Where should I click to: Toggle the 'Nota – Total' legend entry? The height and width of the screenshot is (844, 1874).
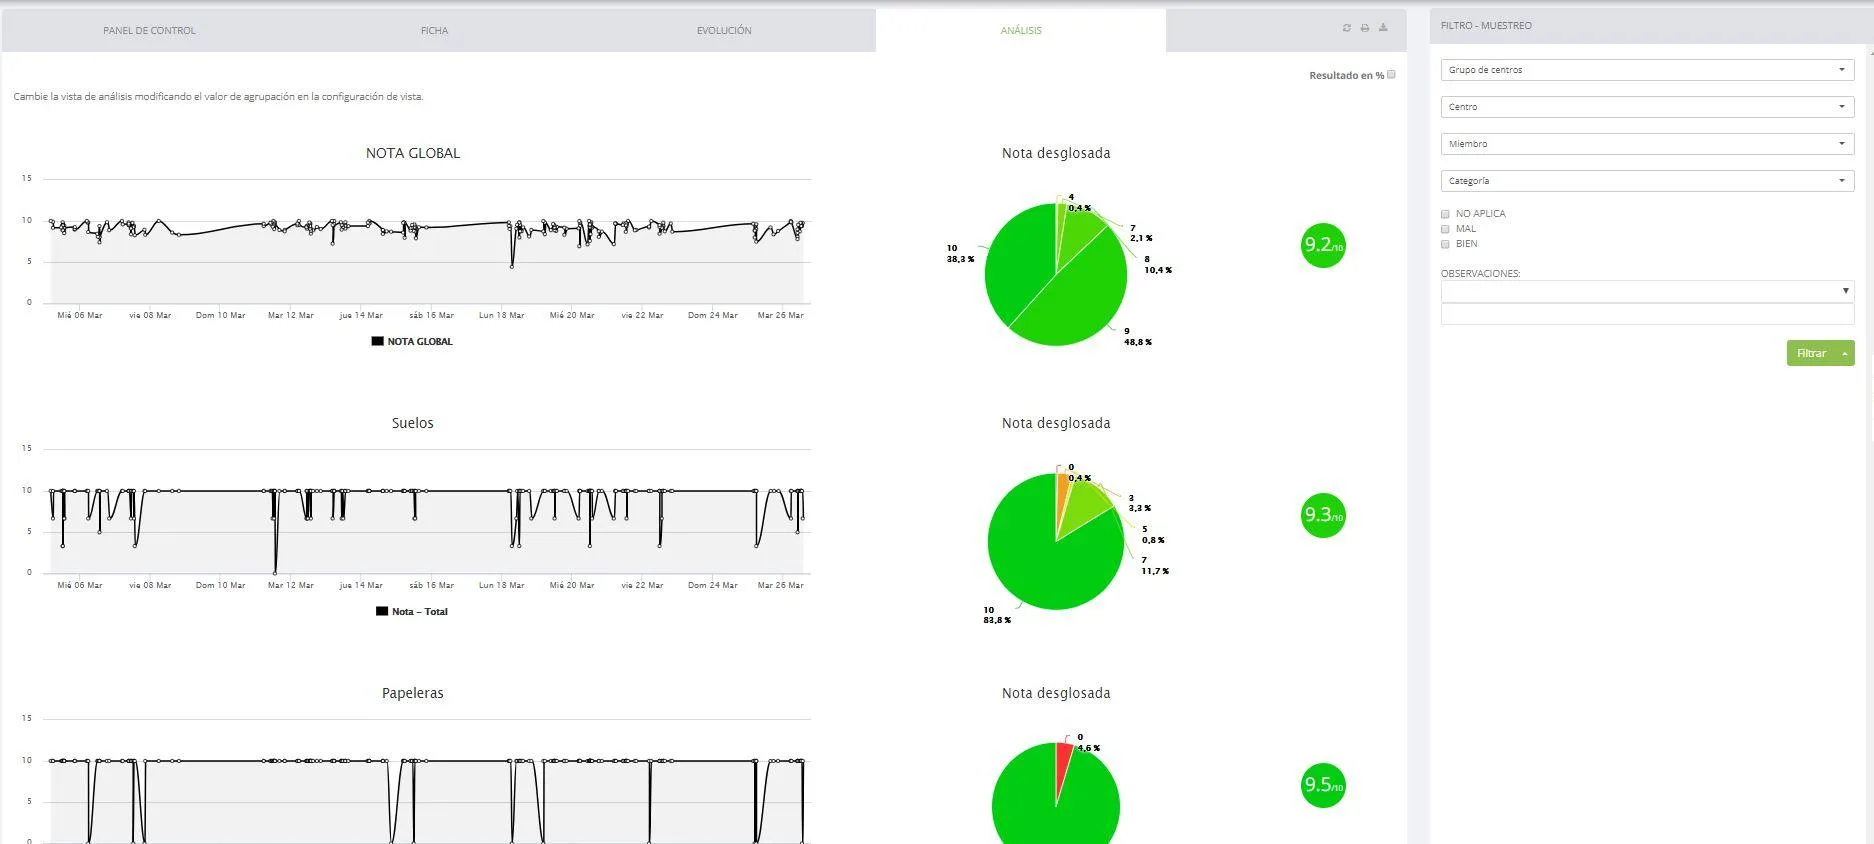(x=412, y=612)
